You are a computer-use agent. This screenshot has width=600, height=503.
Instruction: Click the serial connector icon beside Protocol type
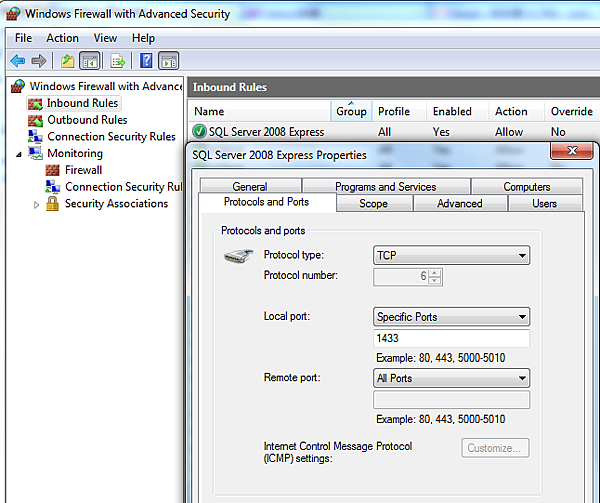click(x=238, y=256)
